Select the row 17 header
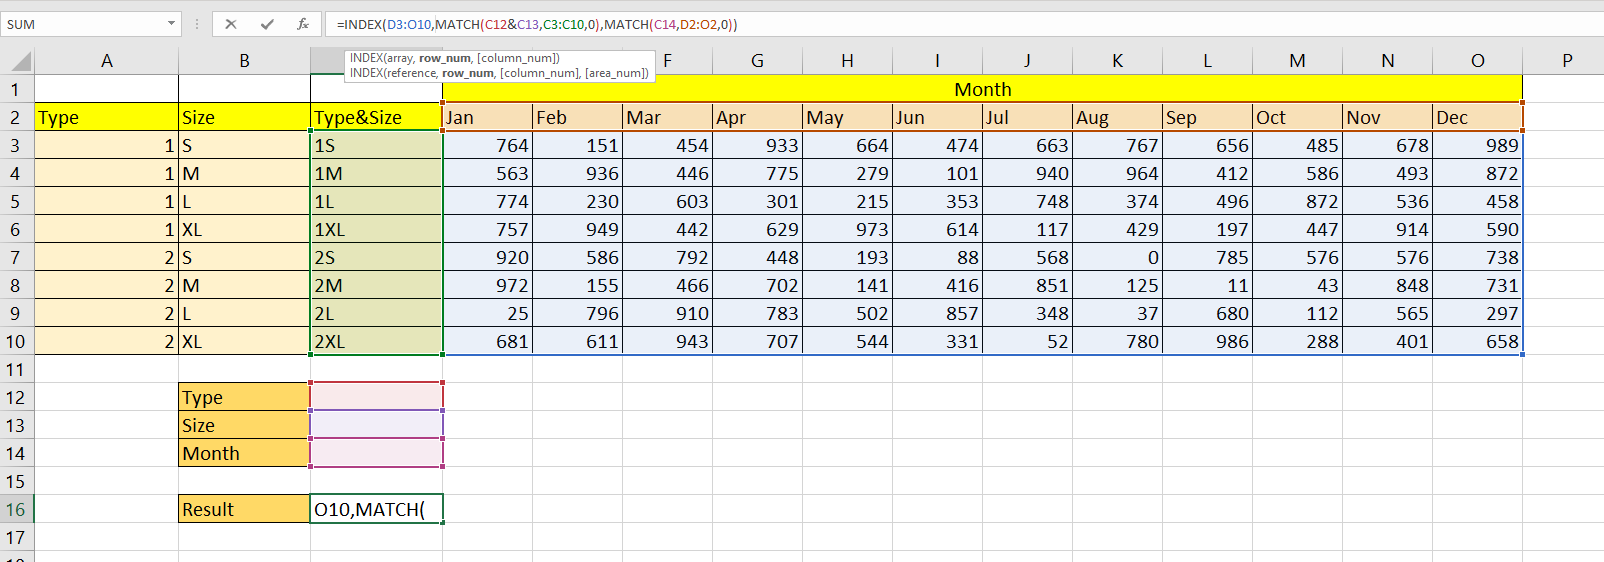The image size is (1604, 562). [16, 537]
